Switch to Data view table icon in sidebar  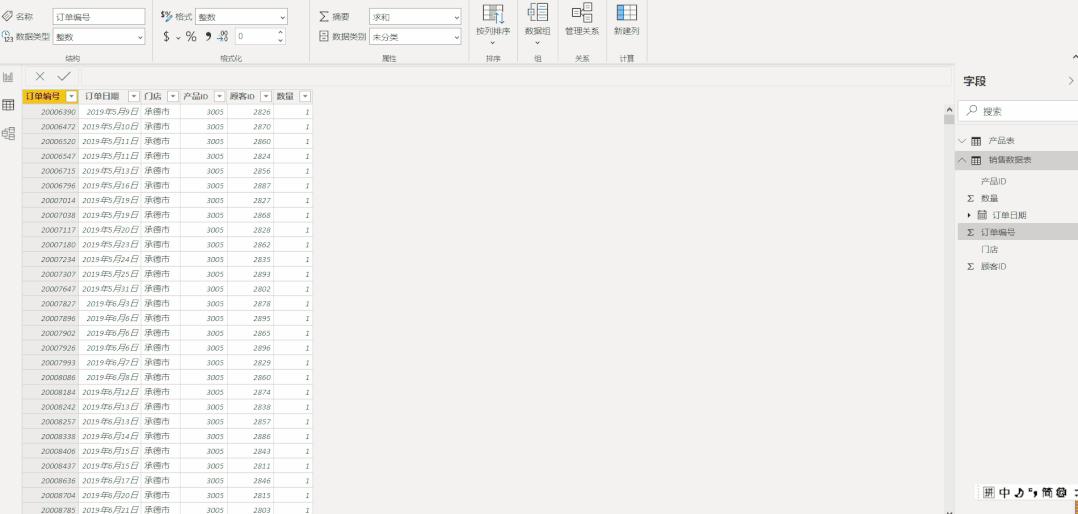[x=8, y=105]
